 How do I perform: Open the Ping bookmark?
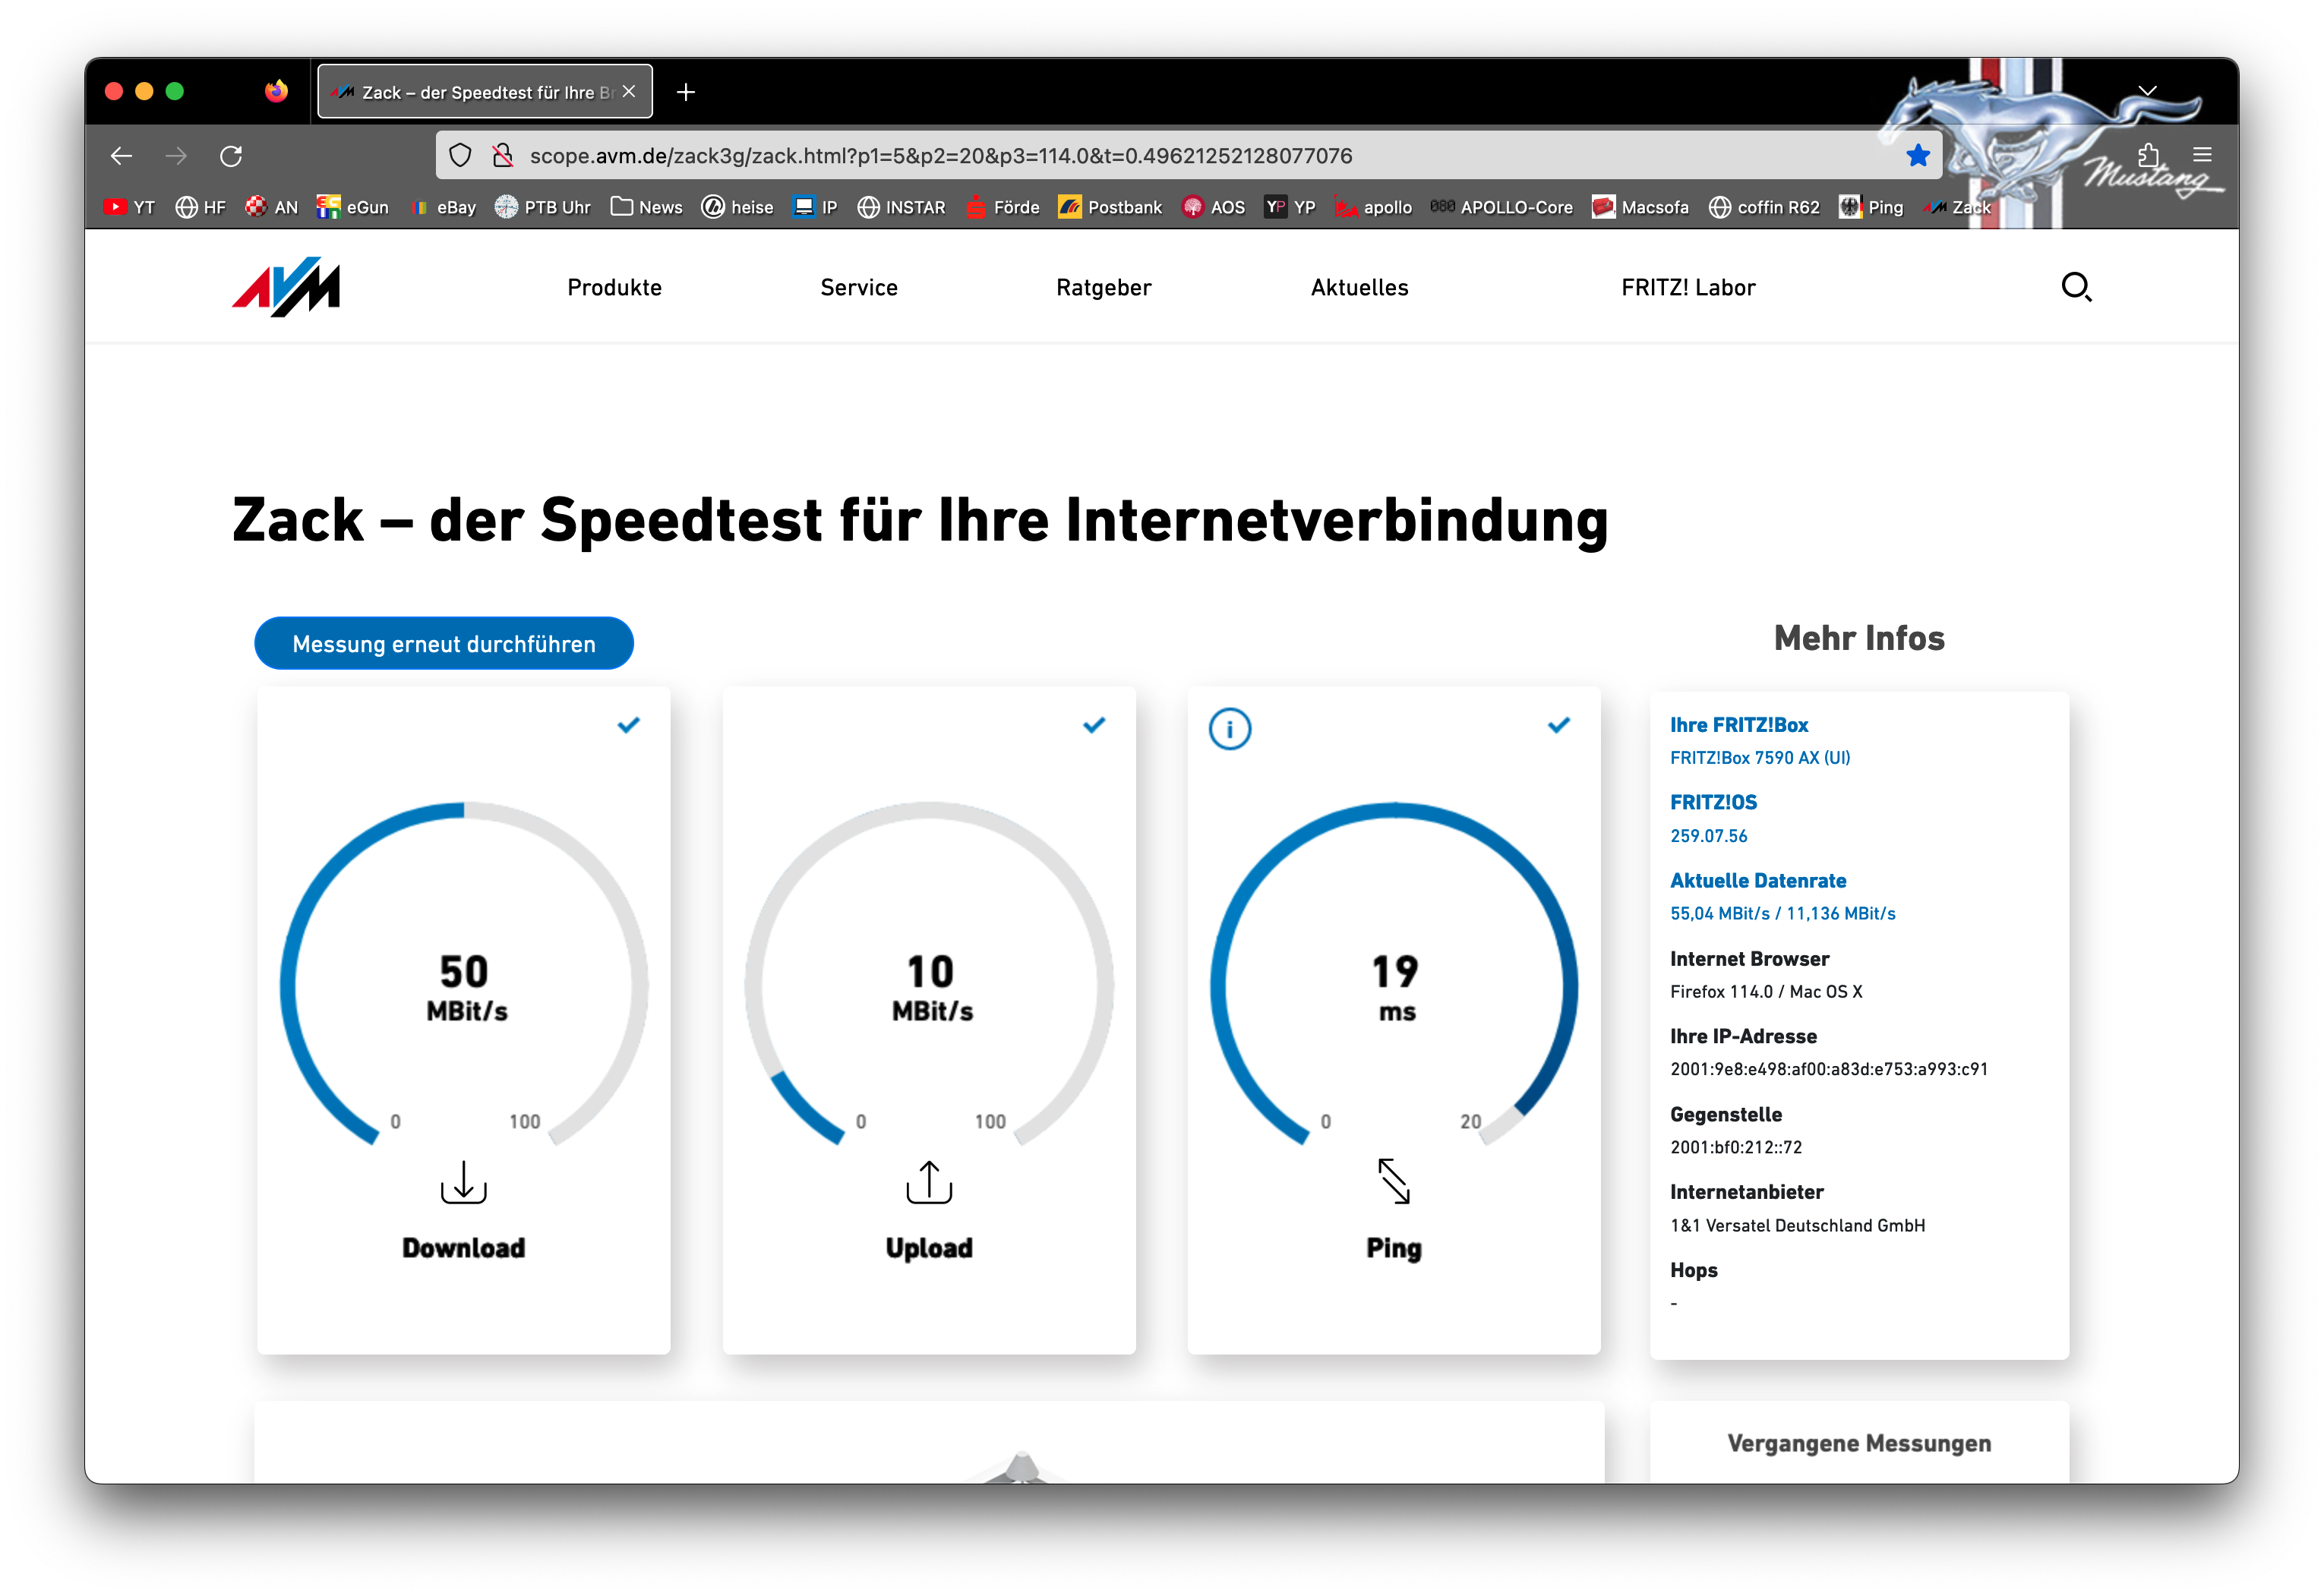tap(1871, 207)
